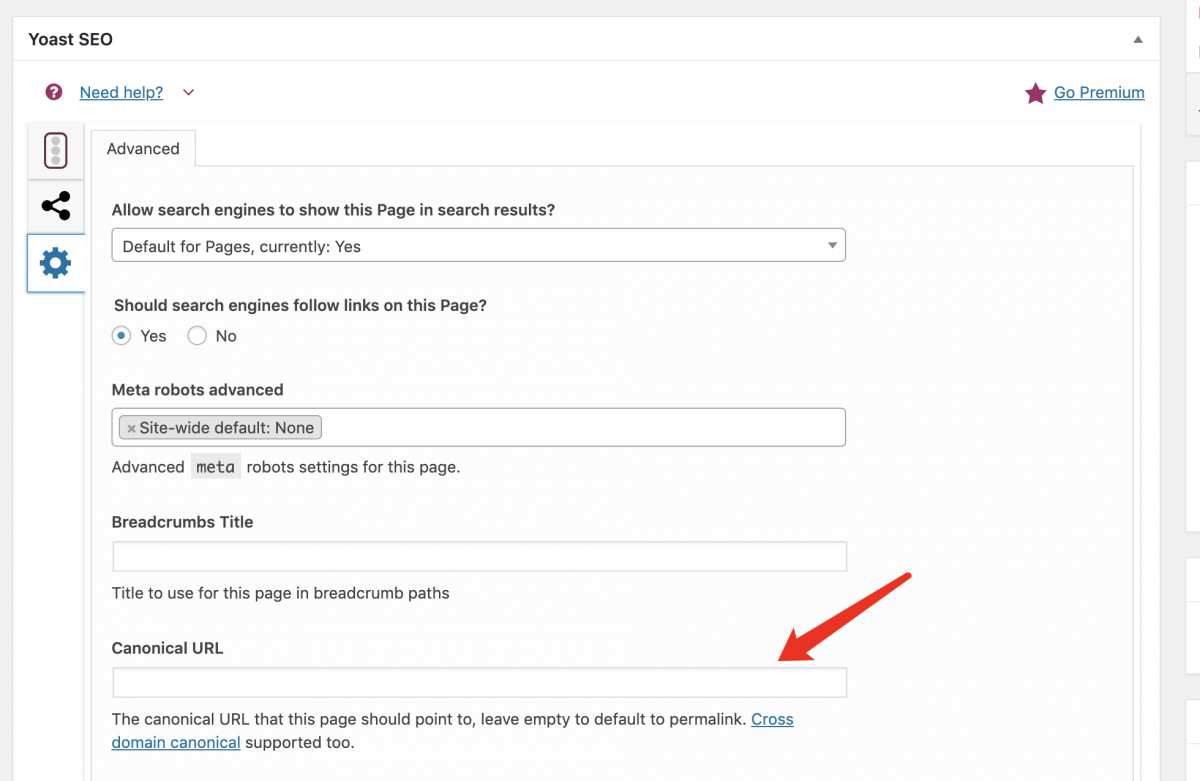This screenshot has height=781, width=1200.
Task: Click the 'Title to use for this page' hint
Action: [x=280, y=593]
